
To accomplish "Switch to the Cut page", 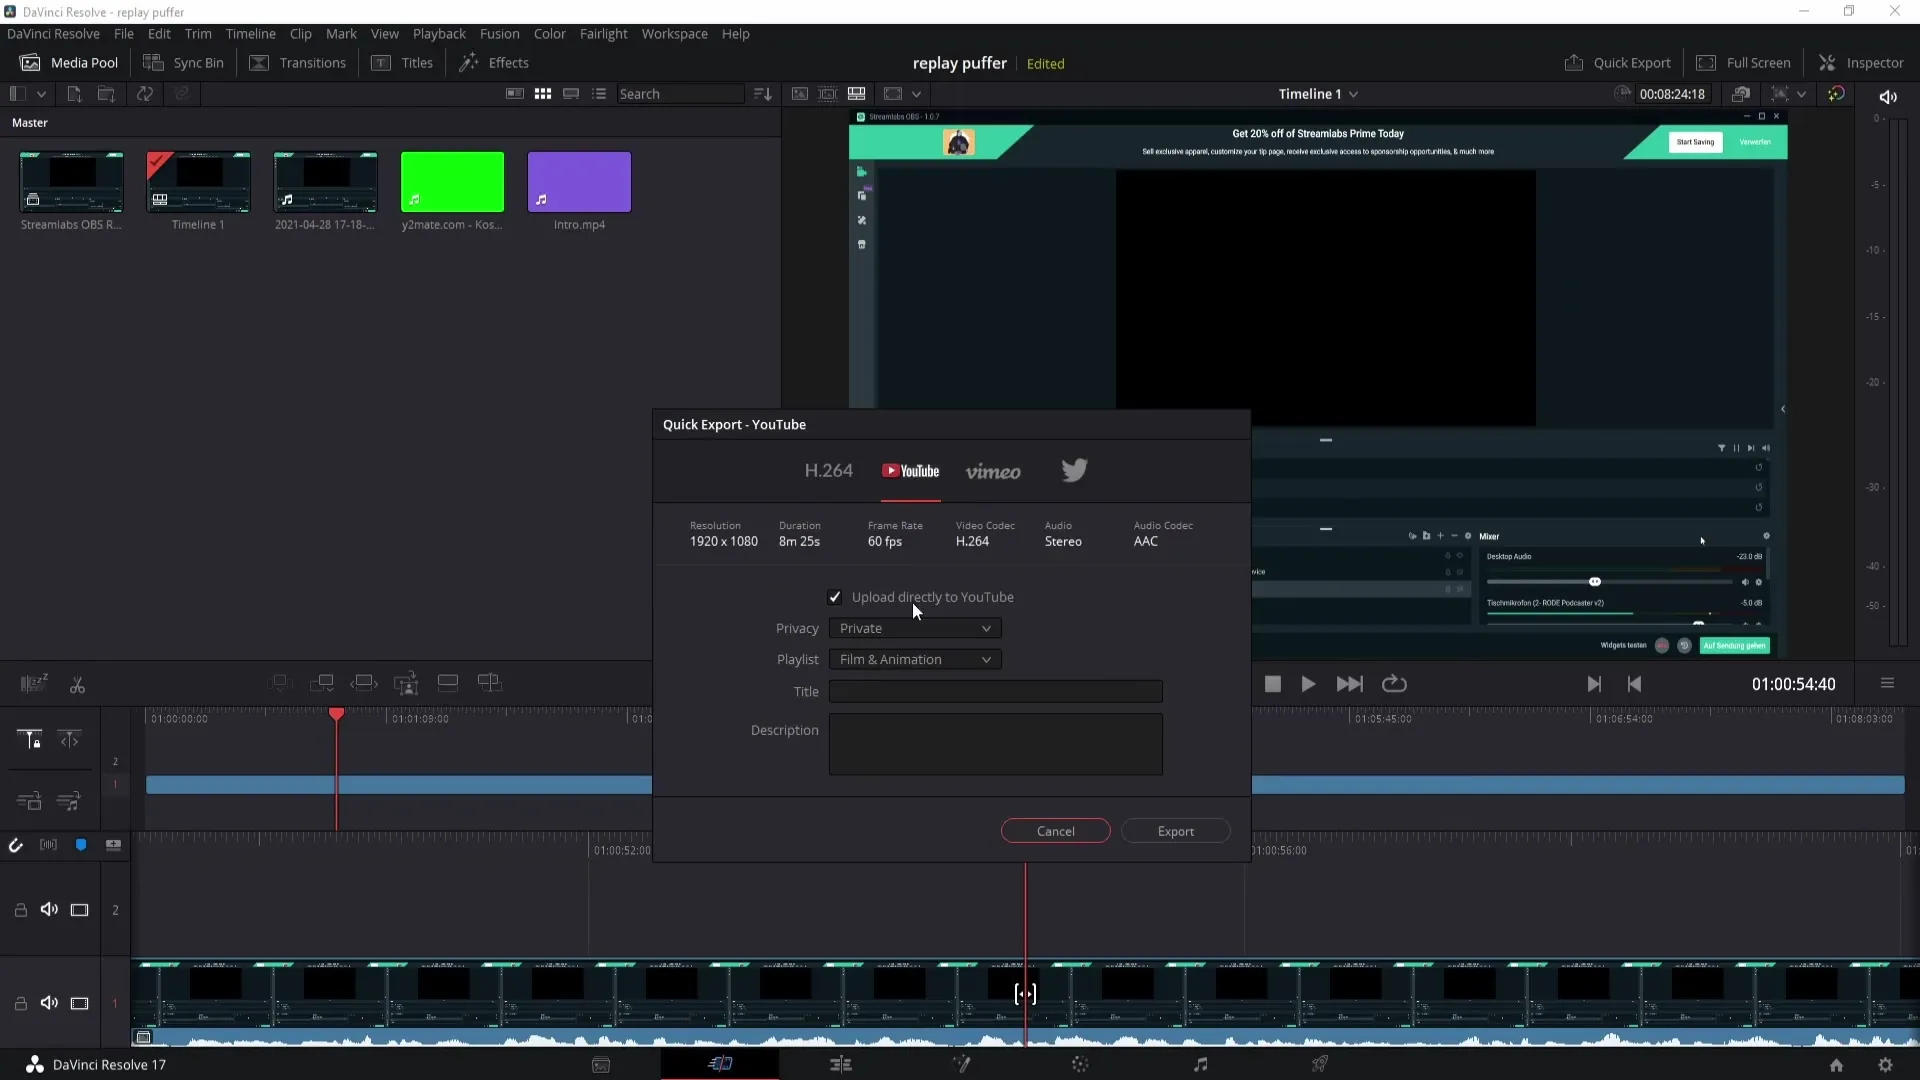I will [x=720, y=1064].
